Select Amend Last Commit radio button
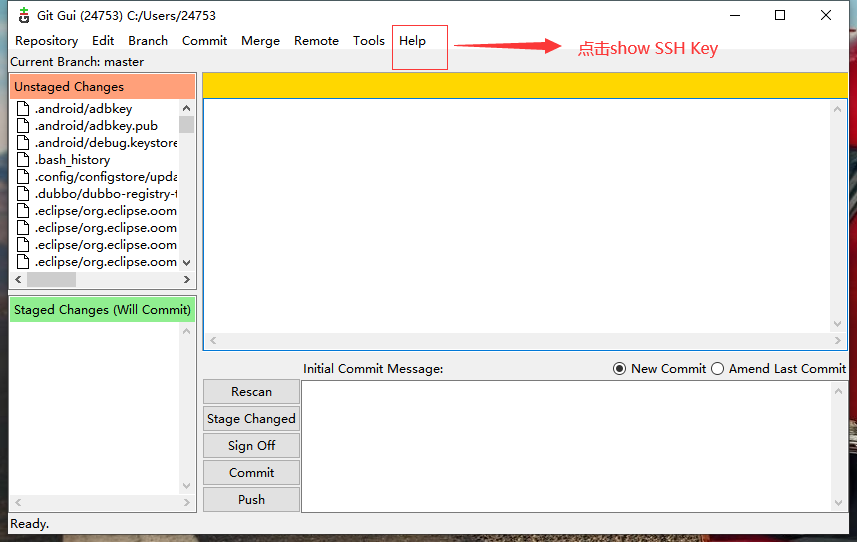Viewport: 857px width, 542px height. pyautogui.click(x=717, y=369)
